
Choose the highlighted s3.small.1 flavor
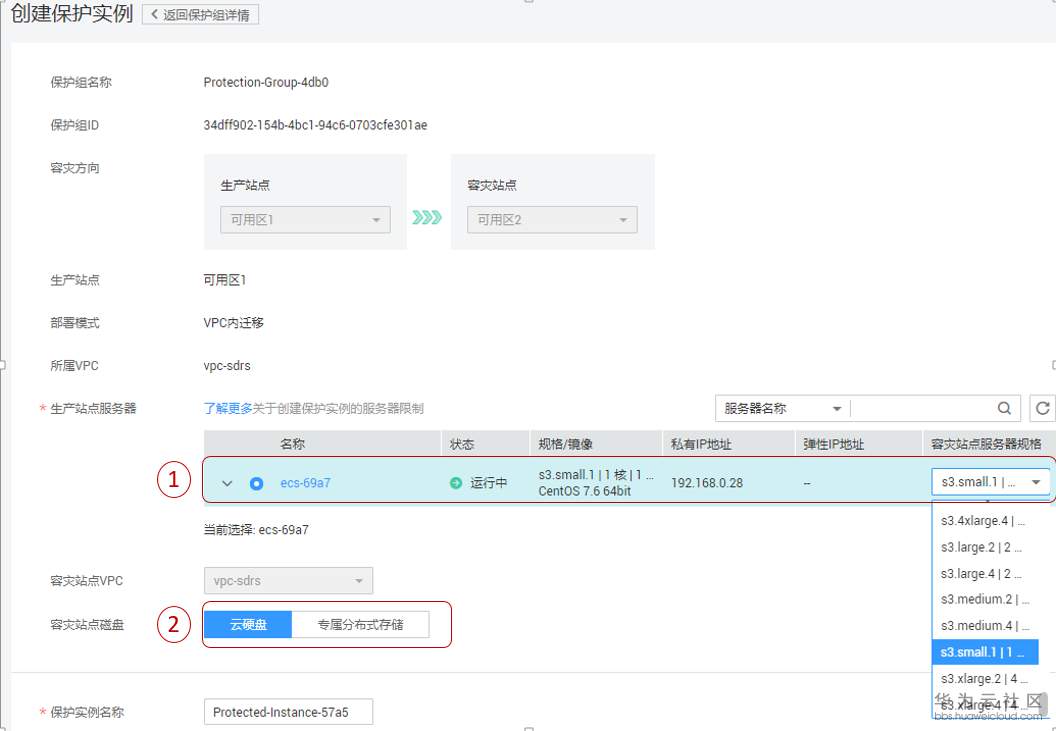tap(985, 651)
